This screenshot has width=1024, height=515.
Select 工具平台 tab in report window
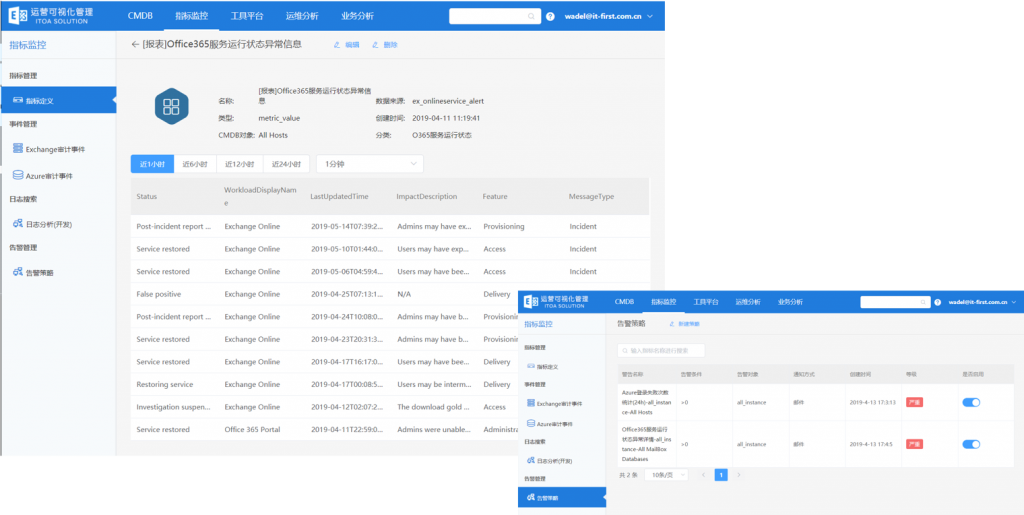click(247, 16)
